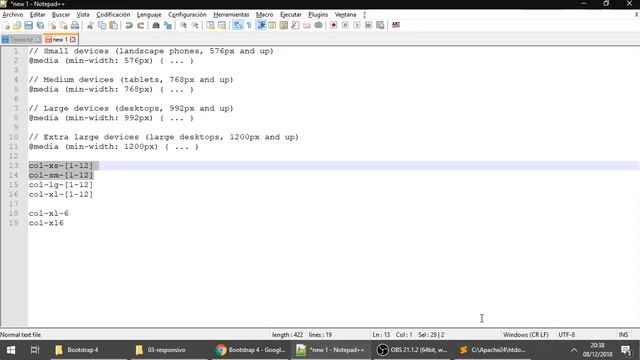Open the Buscar menu

point(61,15)
